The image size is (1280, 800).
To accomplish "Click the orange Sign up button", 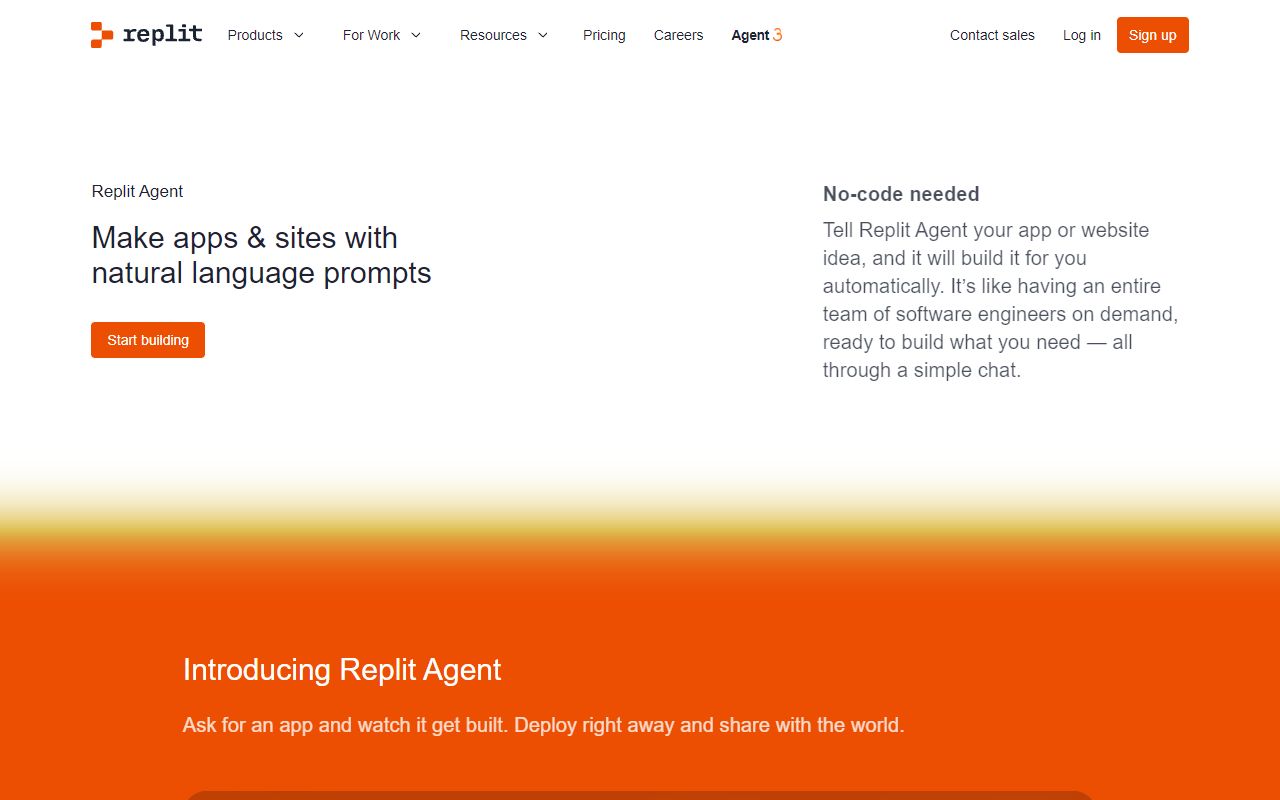I will [x=1152, y=34].
